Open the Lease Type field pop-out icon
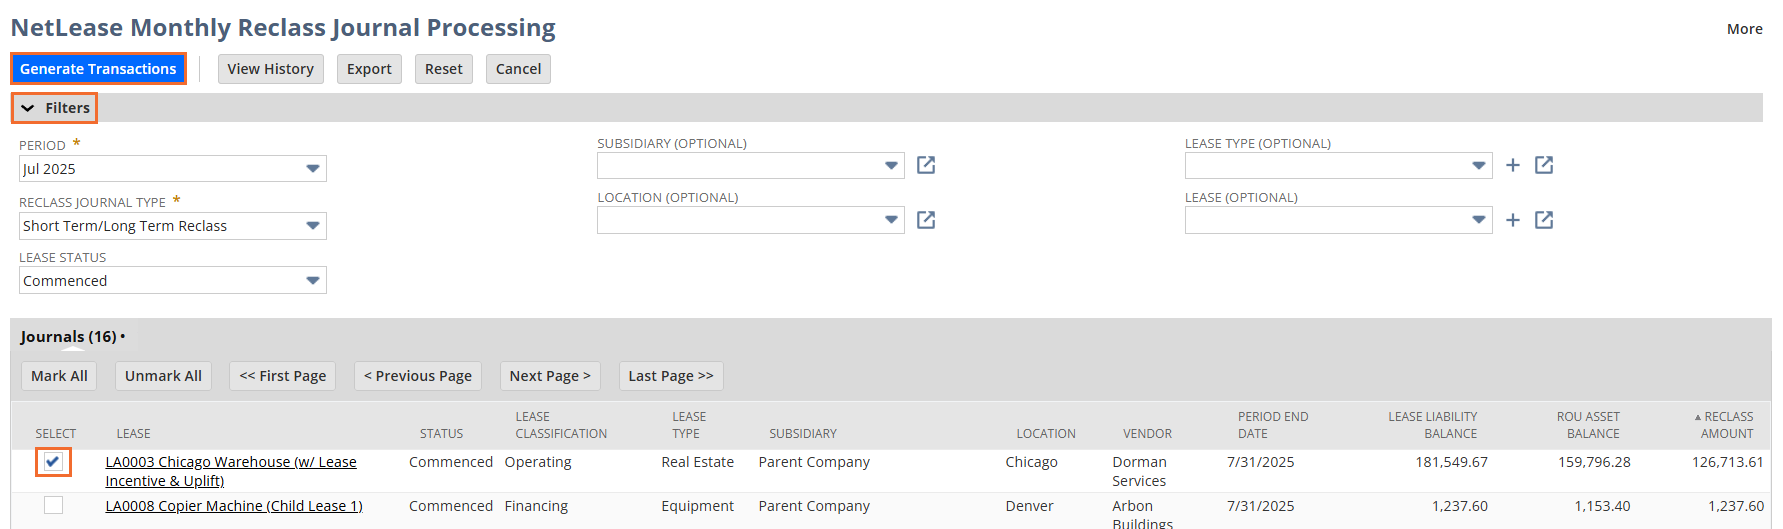Viewport: 1783px width, 529px height. click(1544, 165)
